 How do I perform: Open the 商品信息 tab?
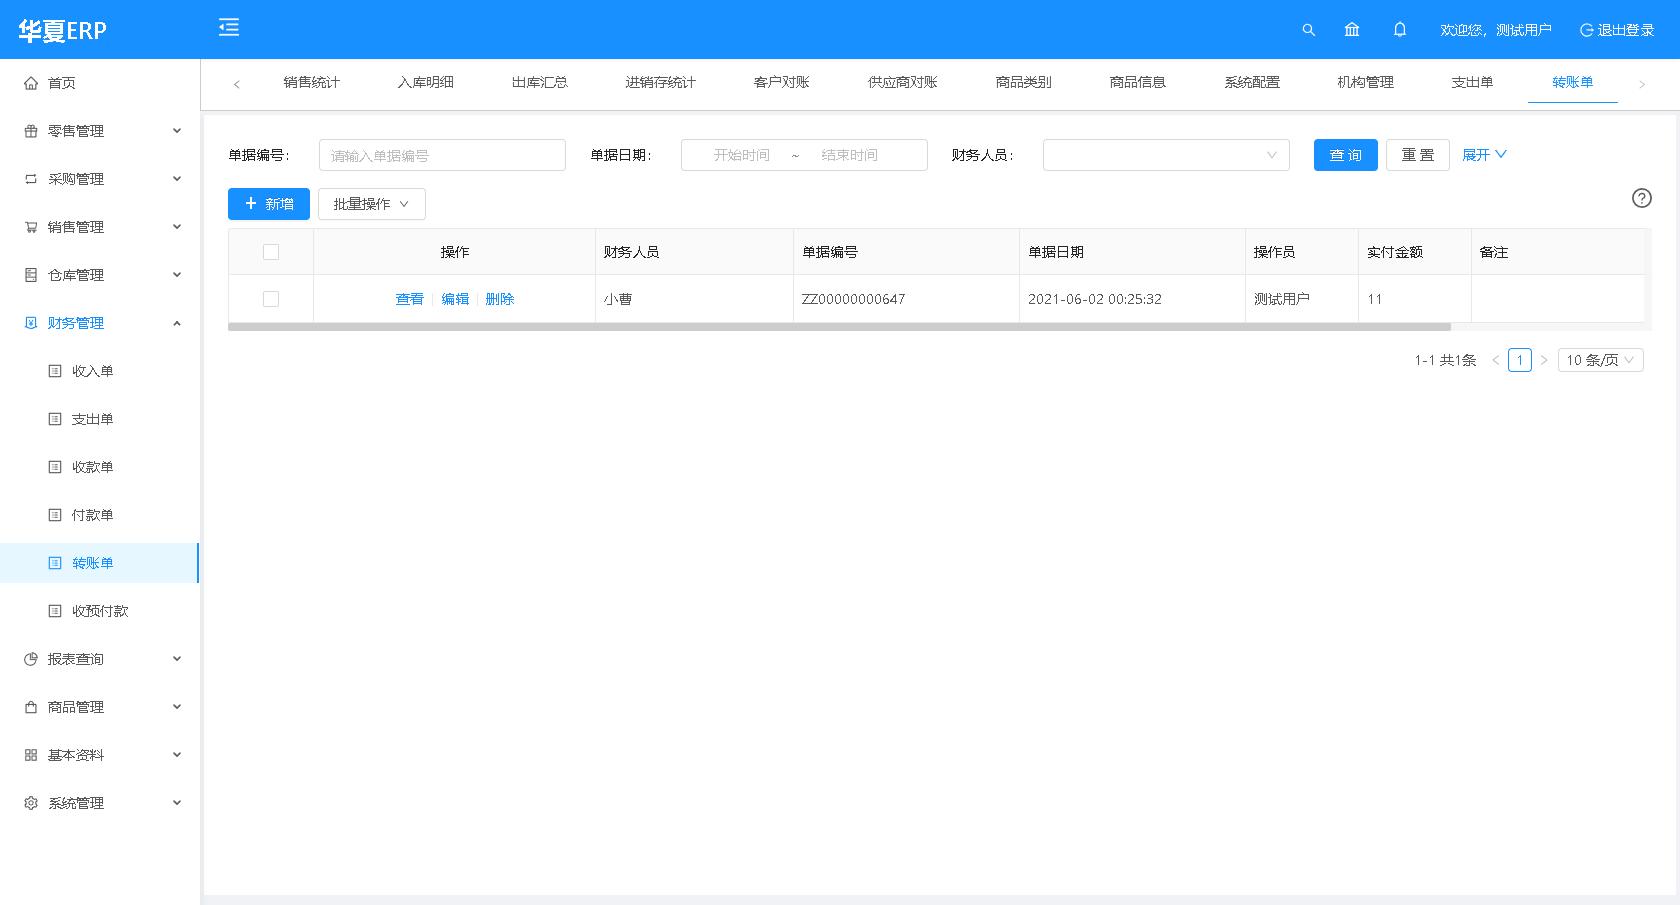click(1137, 83)
